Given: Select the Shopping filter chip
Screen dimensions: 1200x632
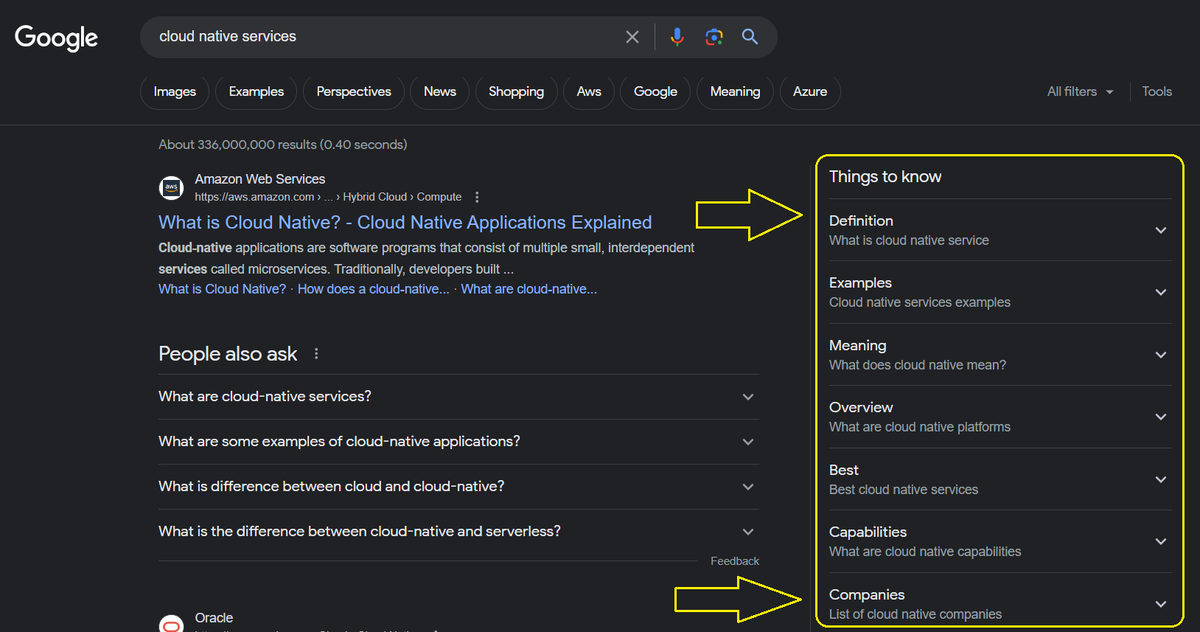Looking at the screenshot, I should pyautogui.click(x=516, y=91).
